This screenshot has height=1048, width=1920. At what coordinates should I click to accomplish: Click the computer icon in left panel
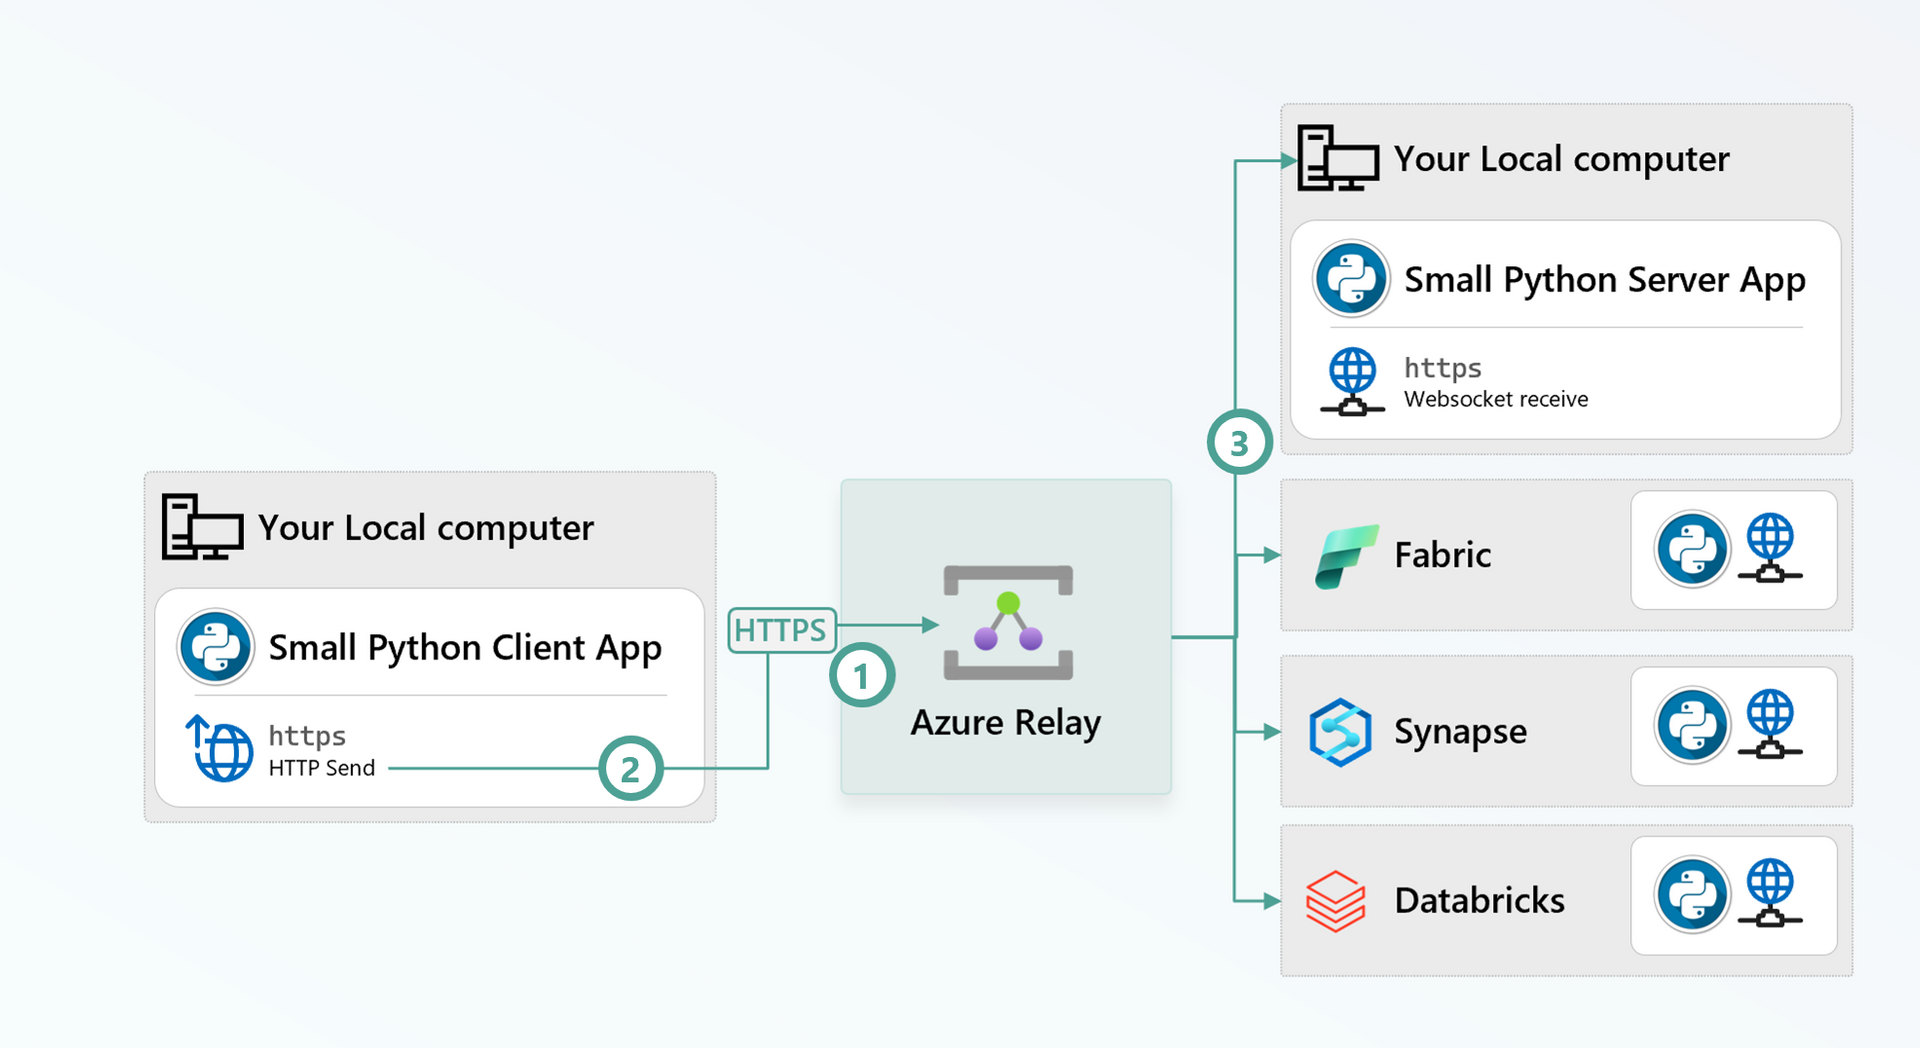pos(202,526)
